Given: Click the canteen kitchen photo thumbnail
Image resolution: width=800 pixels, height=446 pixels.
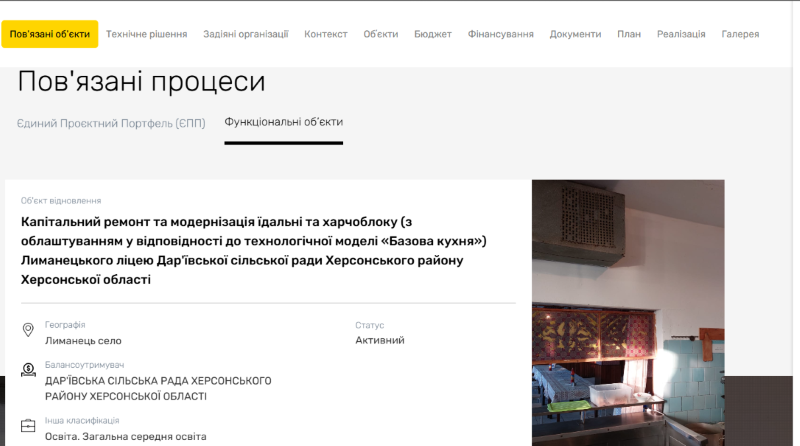Looking at the screenshot, I should [x=627, y=312].
